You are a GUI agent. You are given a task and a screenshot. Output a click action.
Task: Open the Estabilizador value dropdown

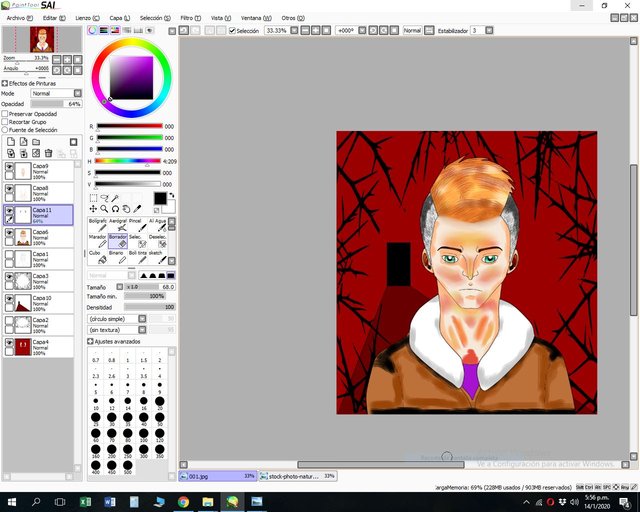click(489, 30)
